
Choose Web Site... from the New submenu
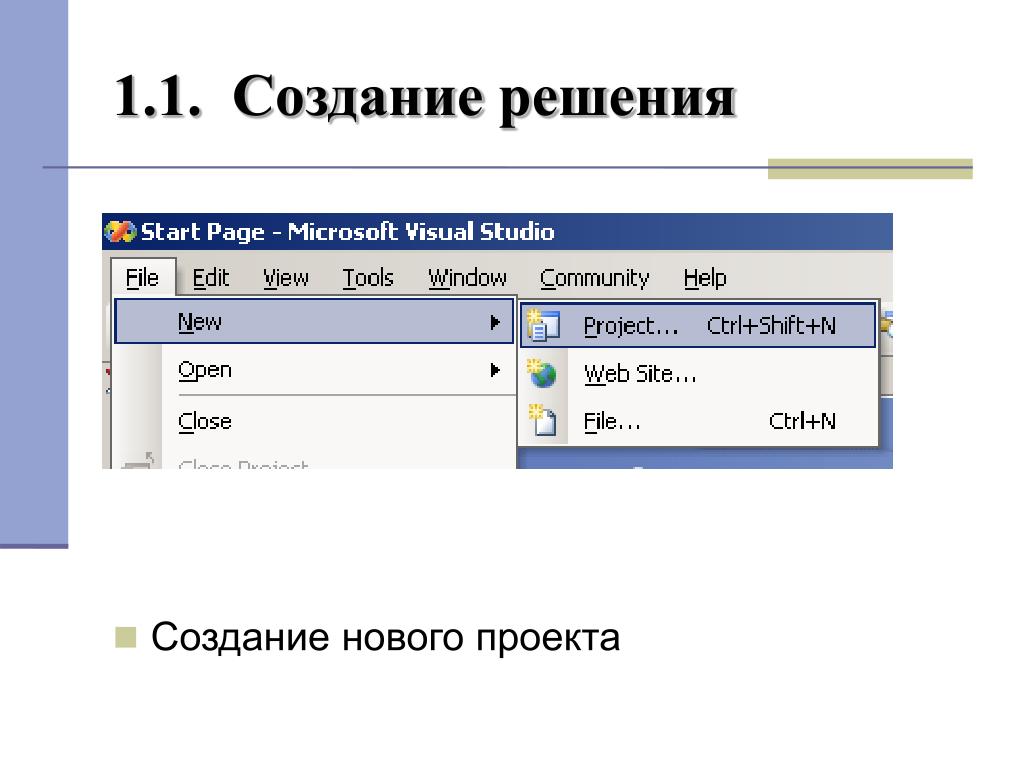(697, 374)
